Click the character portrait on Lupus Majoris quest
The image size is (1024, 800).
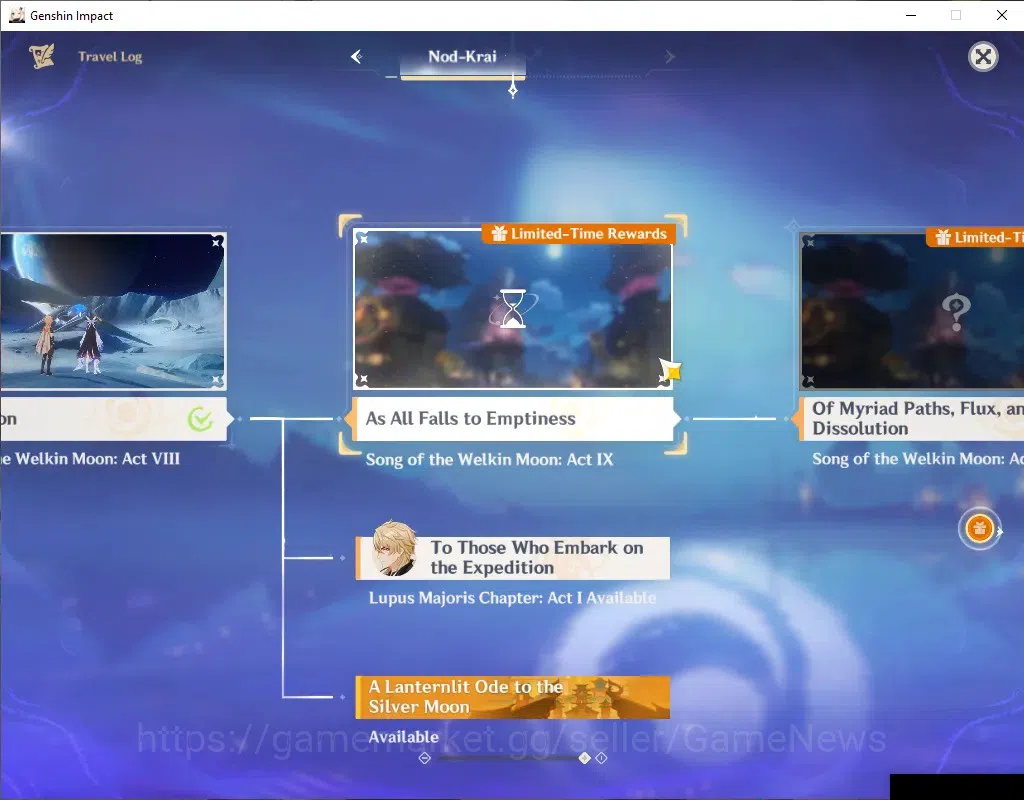[394, 549]
